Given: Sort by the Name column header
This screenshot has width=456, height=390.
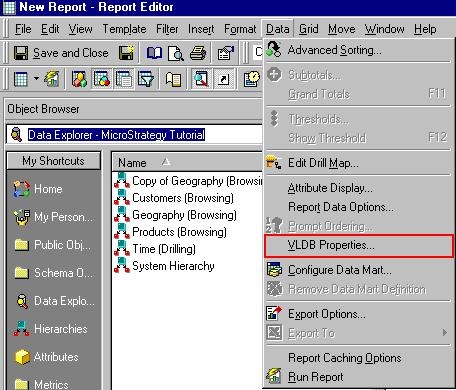Looking at the screenshot, I should click(x=187, y=163).
